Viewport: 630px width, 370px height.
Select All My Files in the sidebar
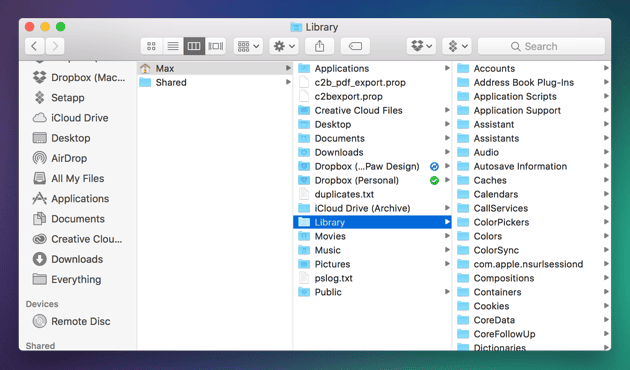click(x=68, y=178)
